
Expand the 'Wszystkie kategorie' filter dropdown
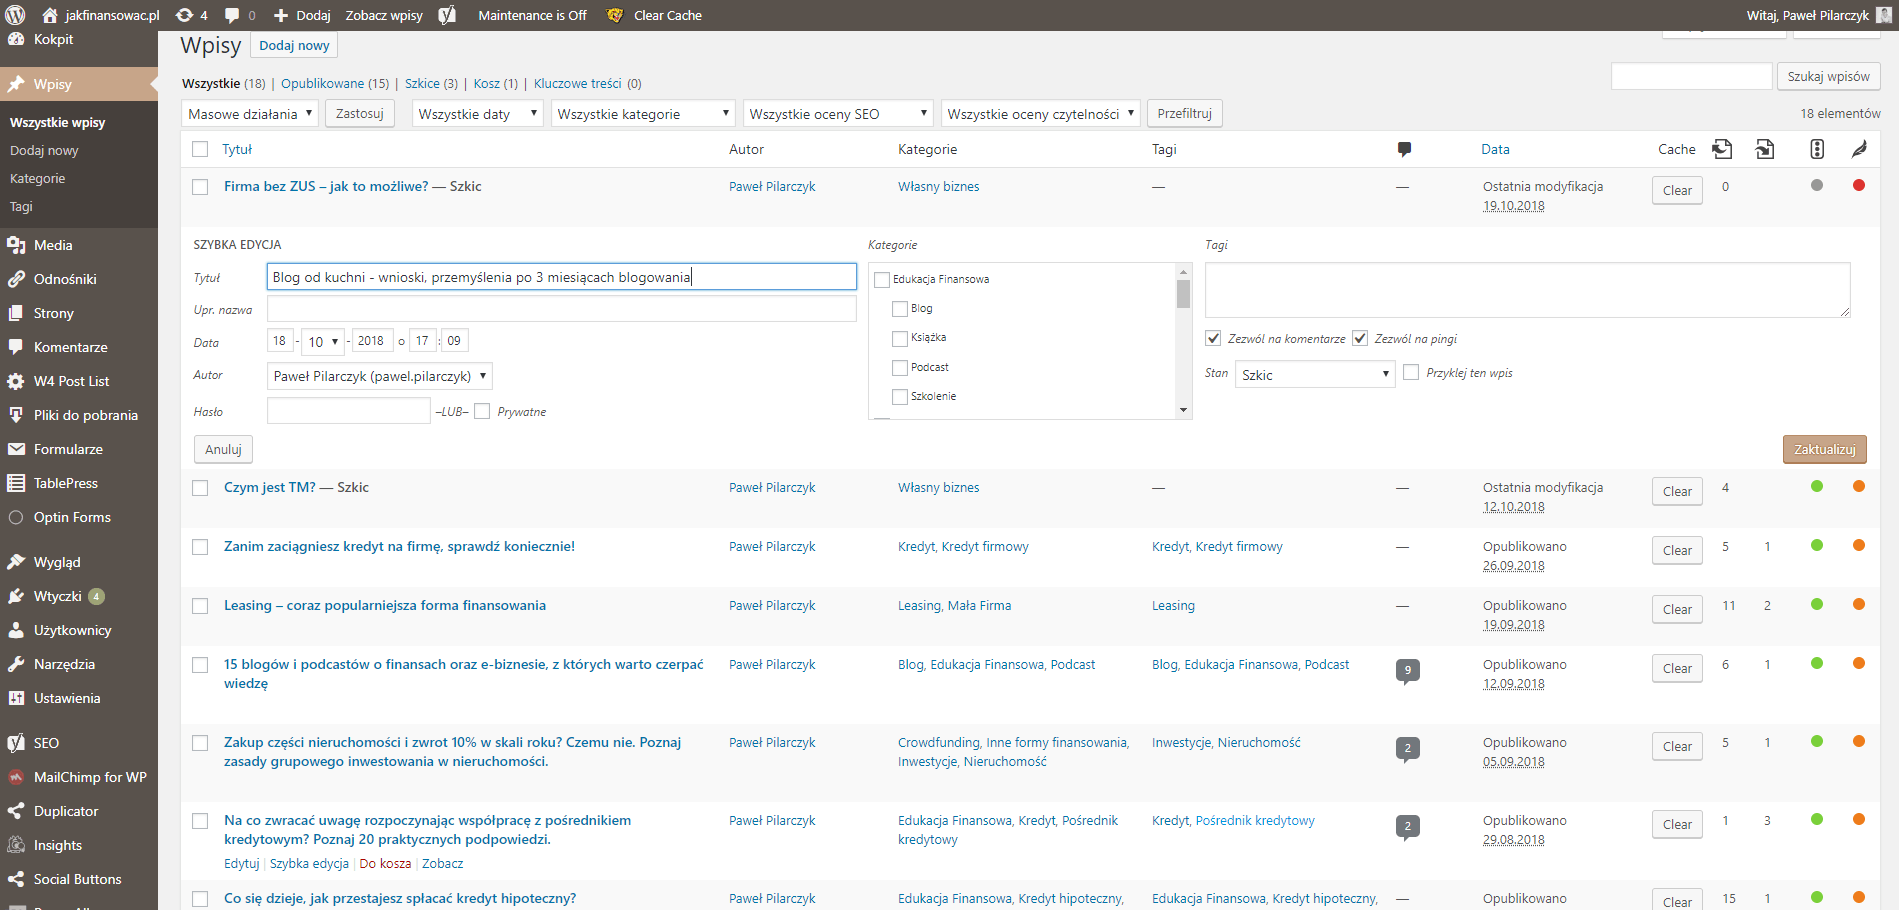click(x=643, y=114)
